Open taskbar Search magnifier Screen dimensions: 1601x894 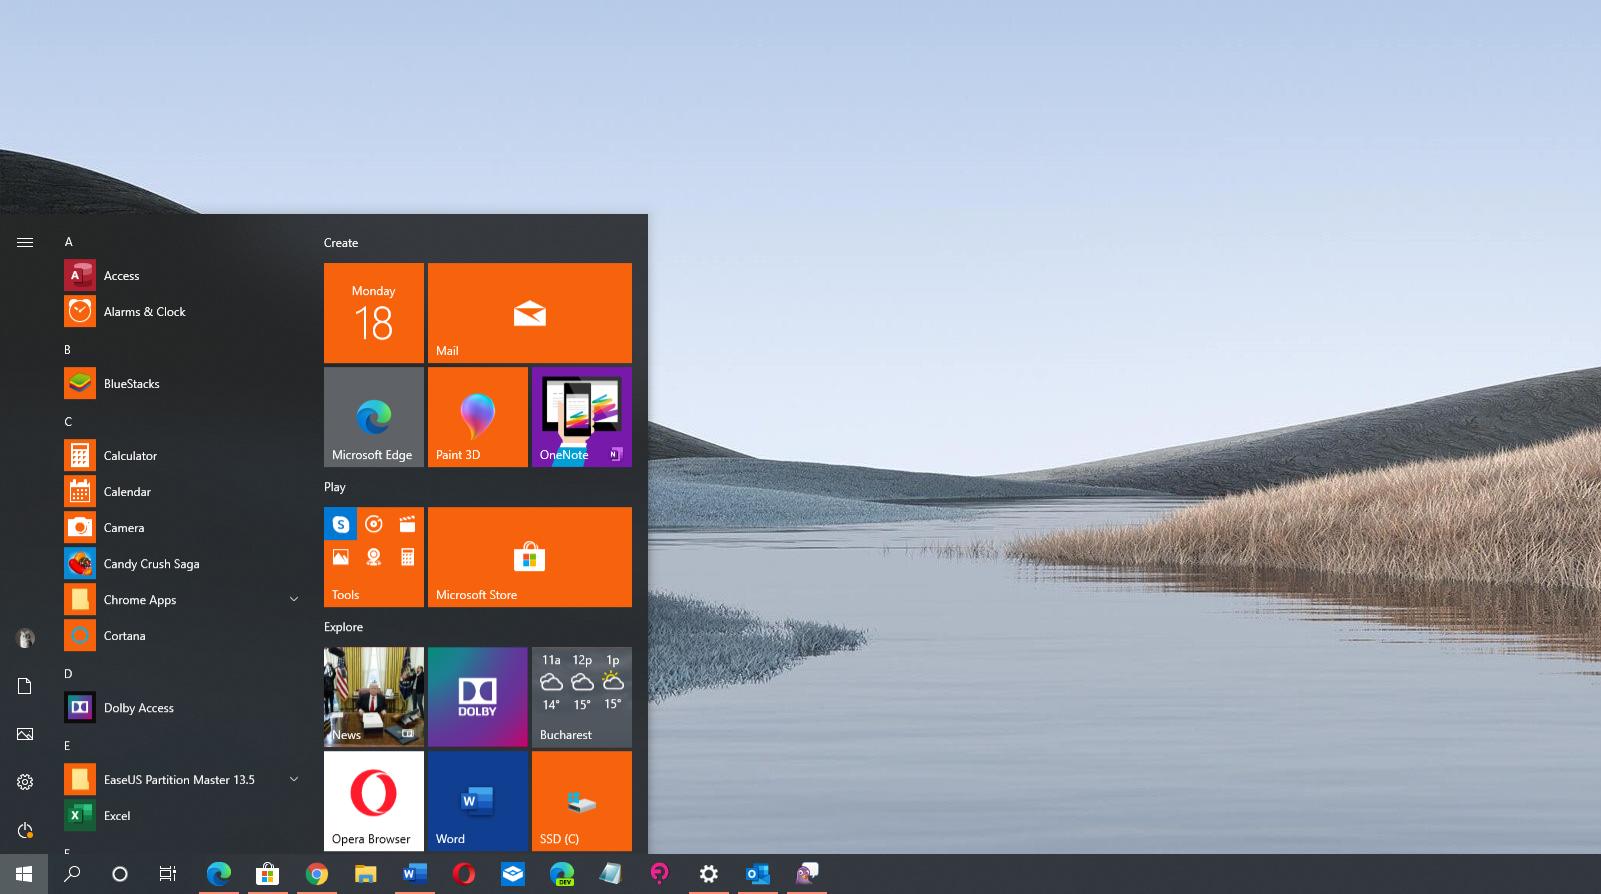(72, 874)
